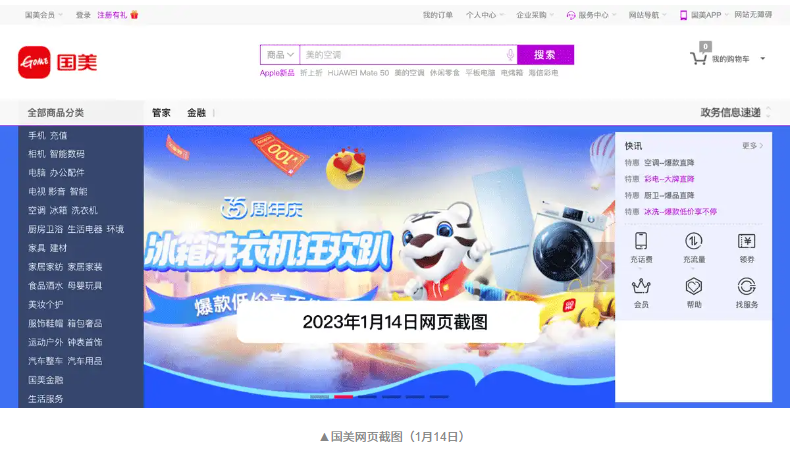Open the 找服务 service icon
802x460 pixels.
pyautogui.click(x=747, y=286)
